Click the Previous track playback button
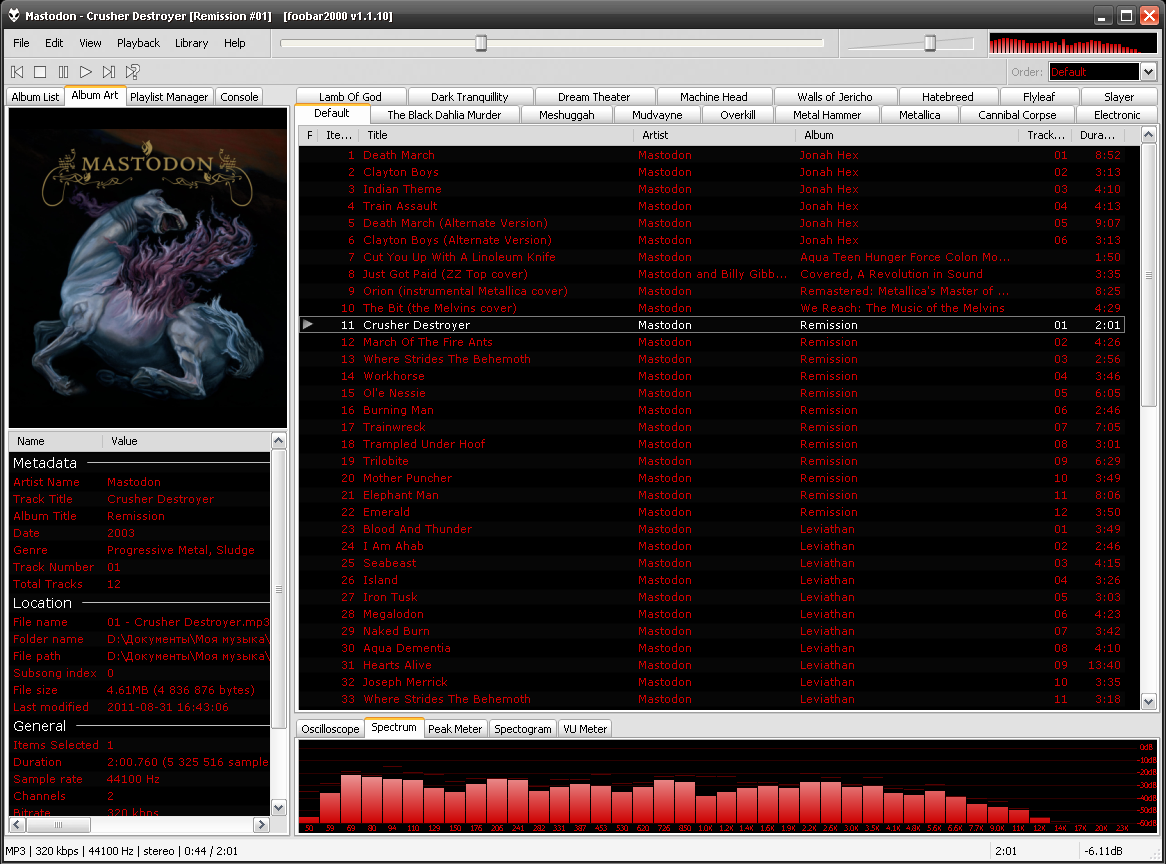This screenshot has width=1166, height=864. click(x=17, y=72)
